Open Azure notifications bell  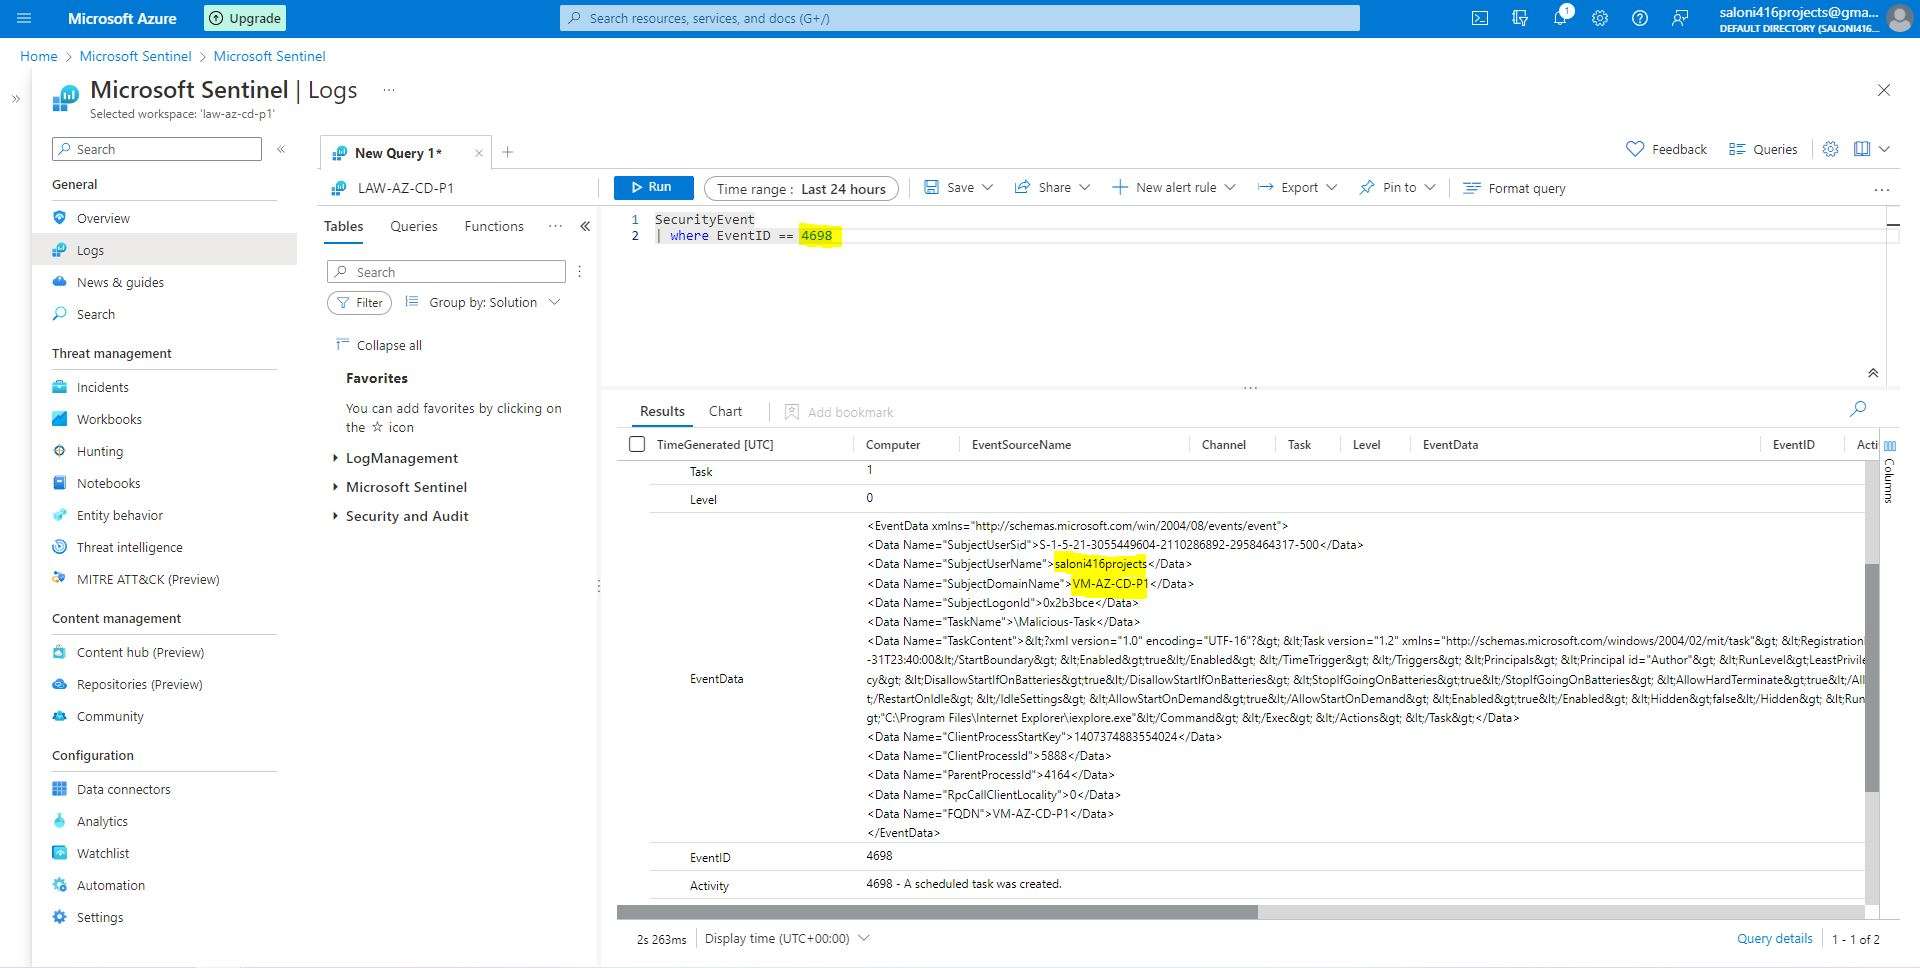[1560, 17]
